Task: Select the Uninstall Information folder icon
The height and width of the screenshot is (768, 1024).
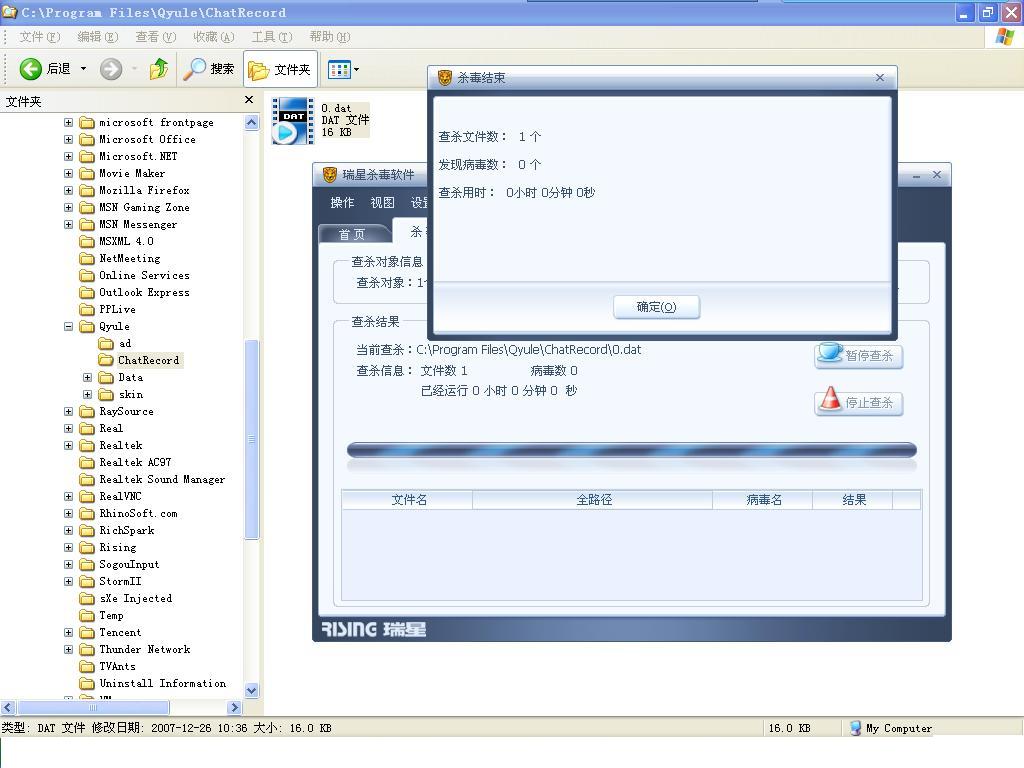Action: (x=86, y=683)
